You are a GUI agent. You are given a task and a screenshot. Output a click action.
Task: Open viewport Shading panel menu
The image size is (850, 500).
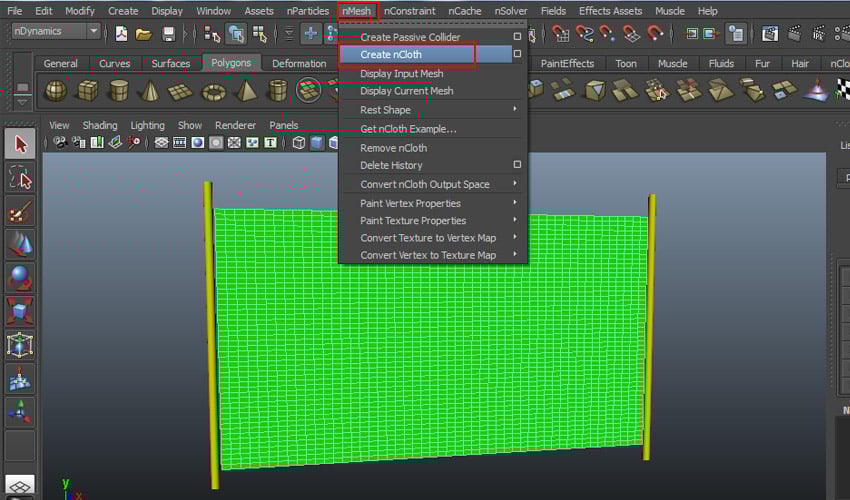point(100,125)
